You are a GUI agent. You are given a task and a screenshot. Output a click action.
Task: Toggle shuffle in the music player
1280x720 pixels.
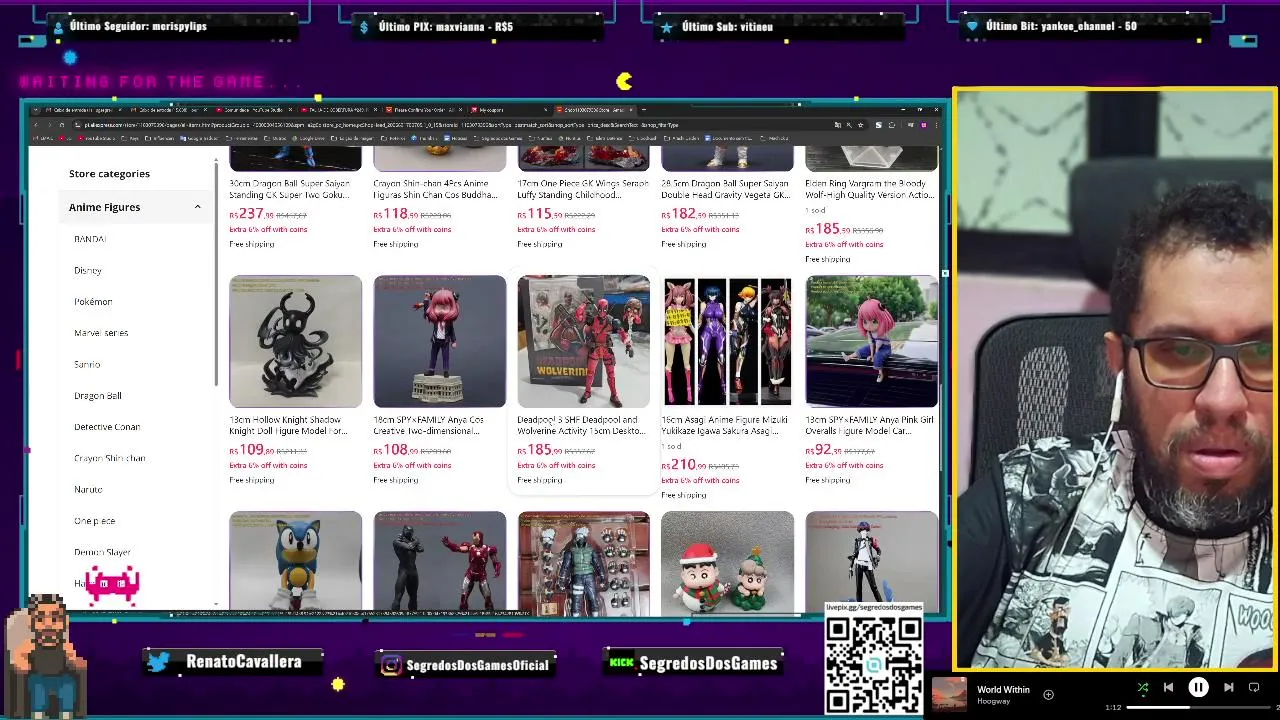coord(1143,688)
